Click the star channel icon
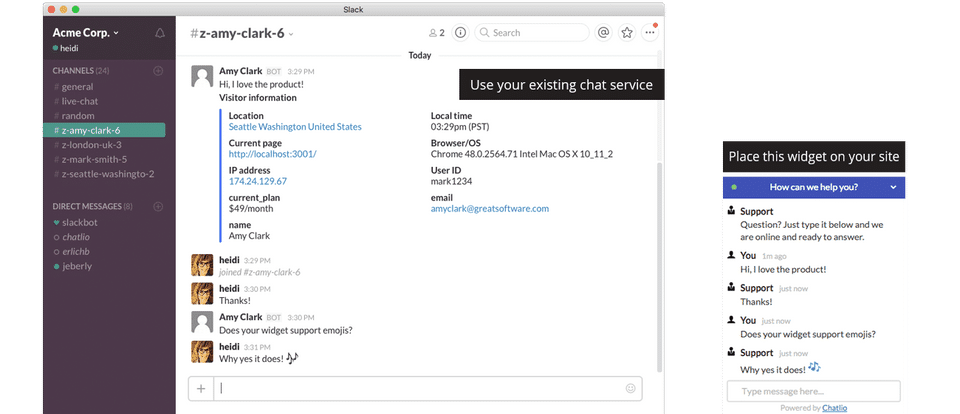 627,32
